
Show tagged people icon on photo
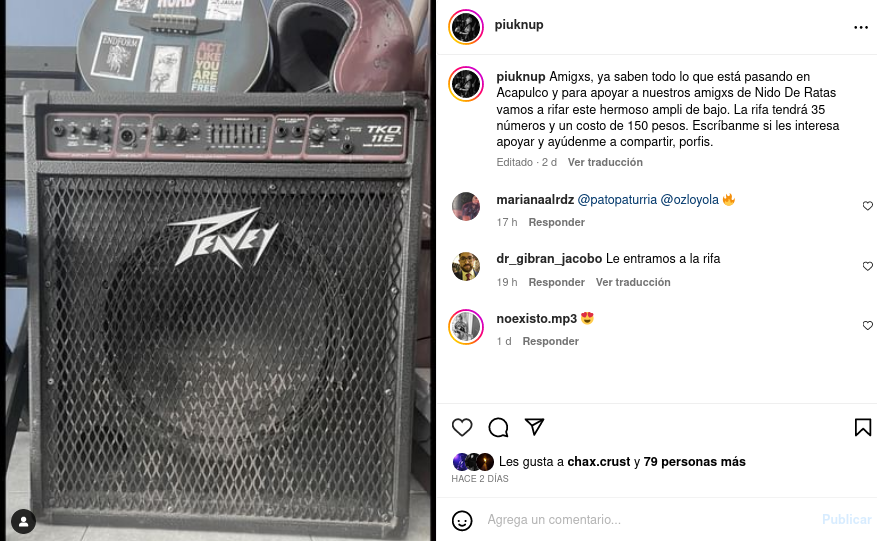click(23, 521)
